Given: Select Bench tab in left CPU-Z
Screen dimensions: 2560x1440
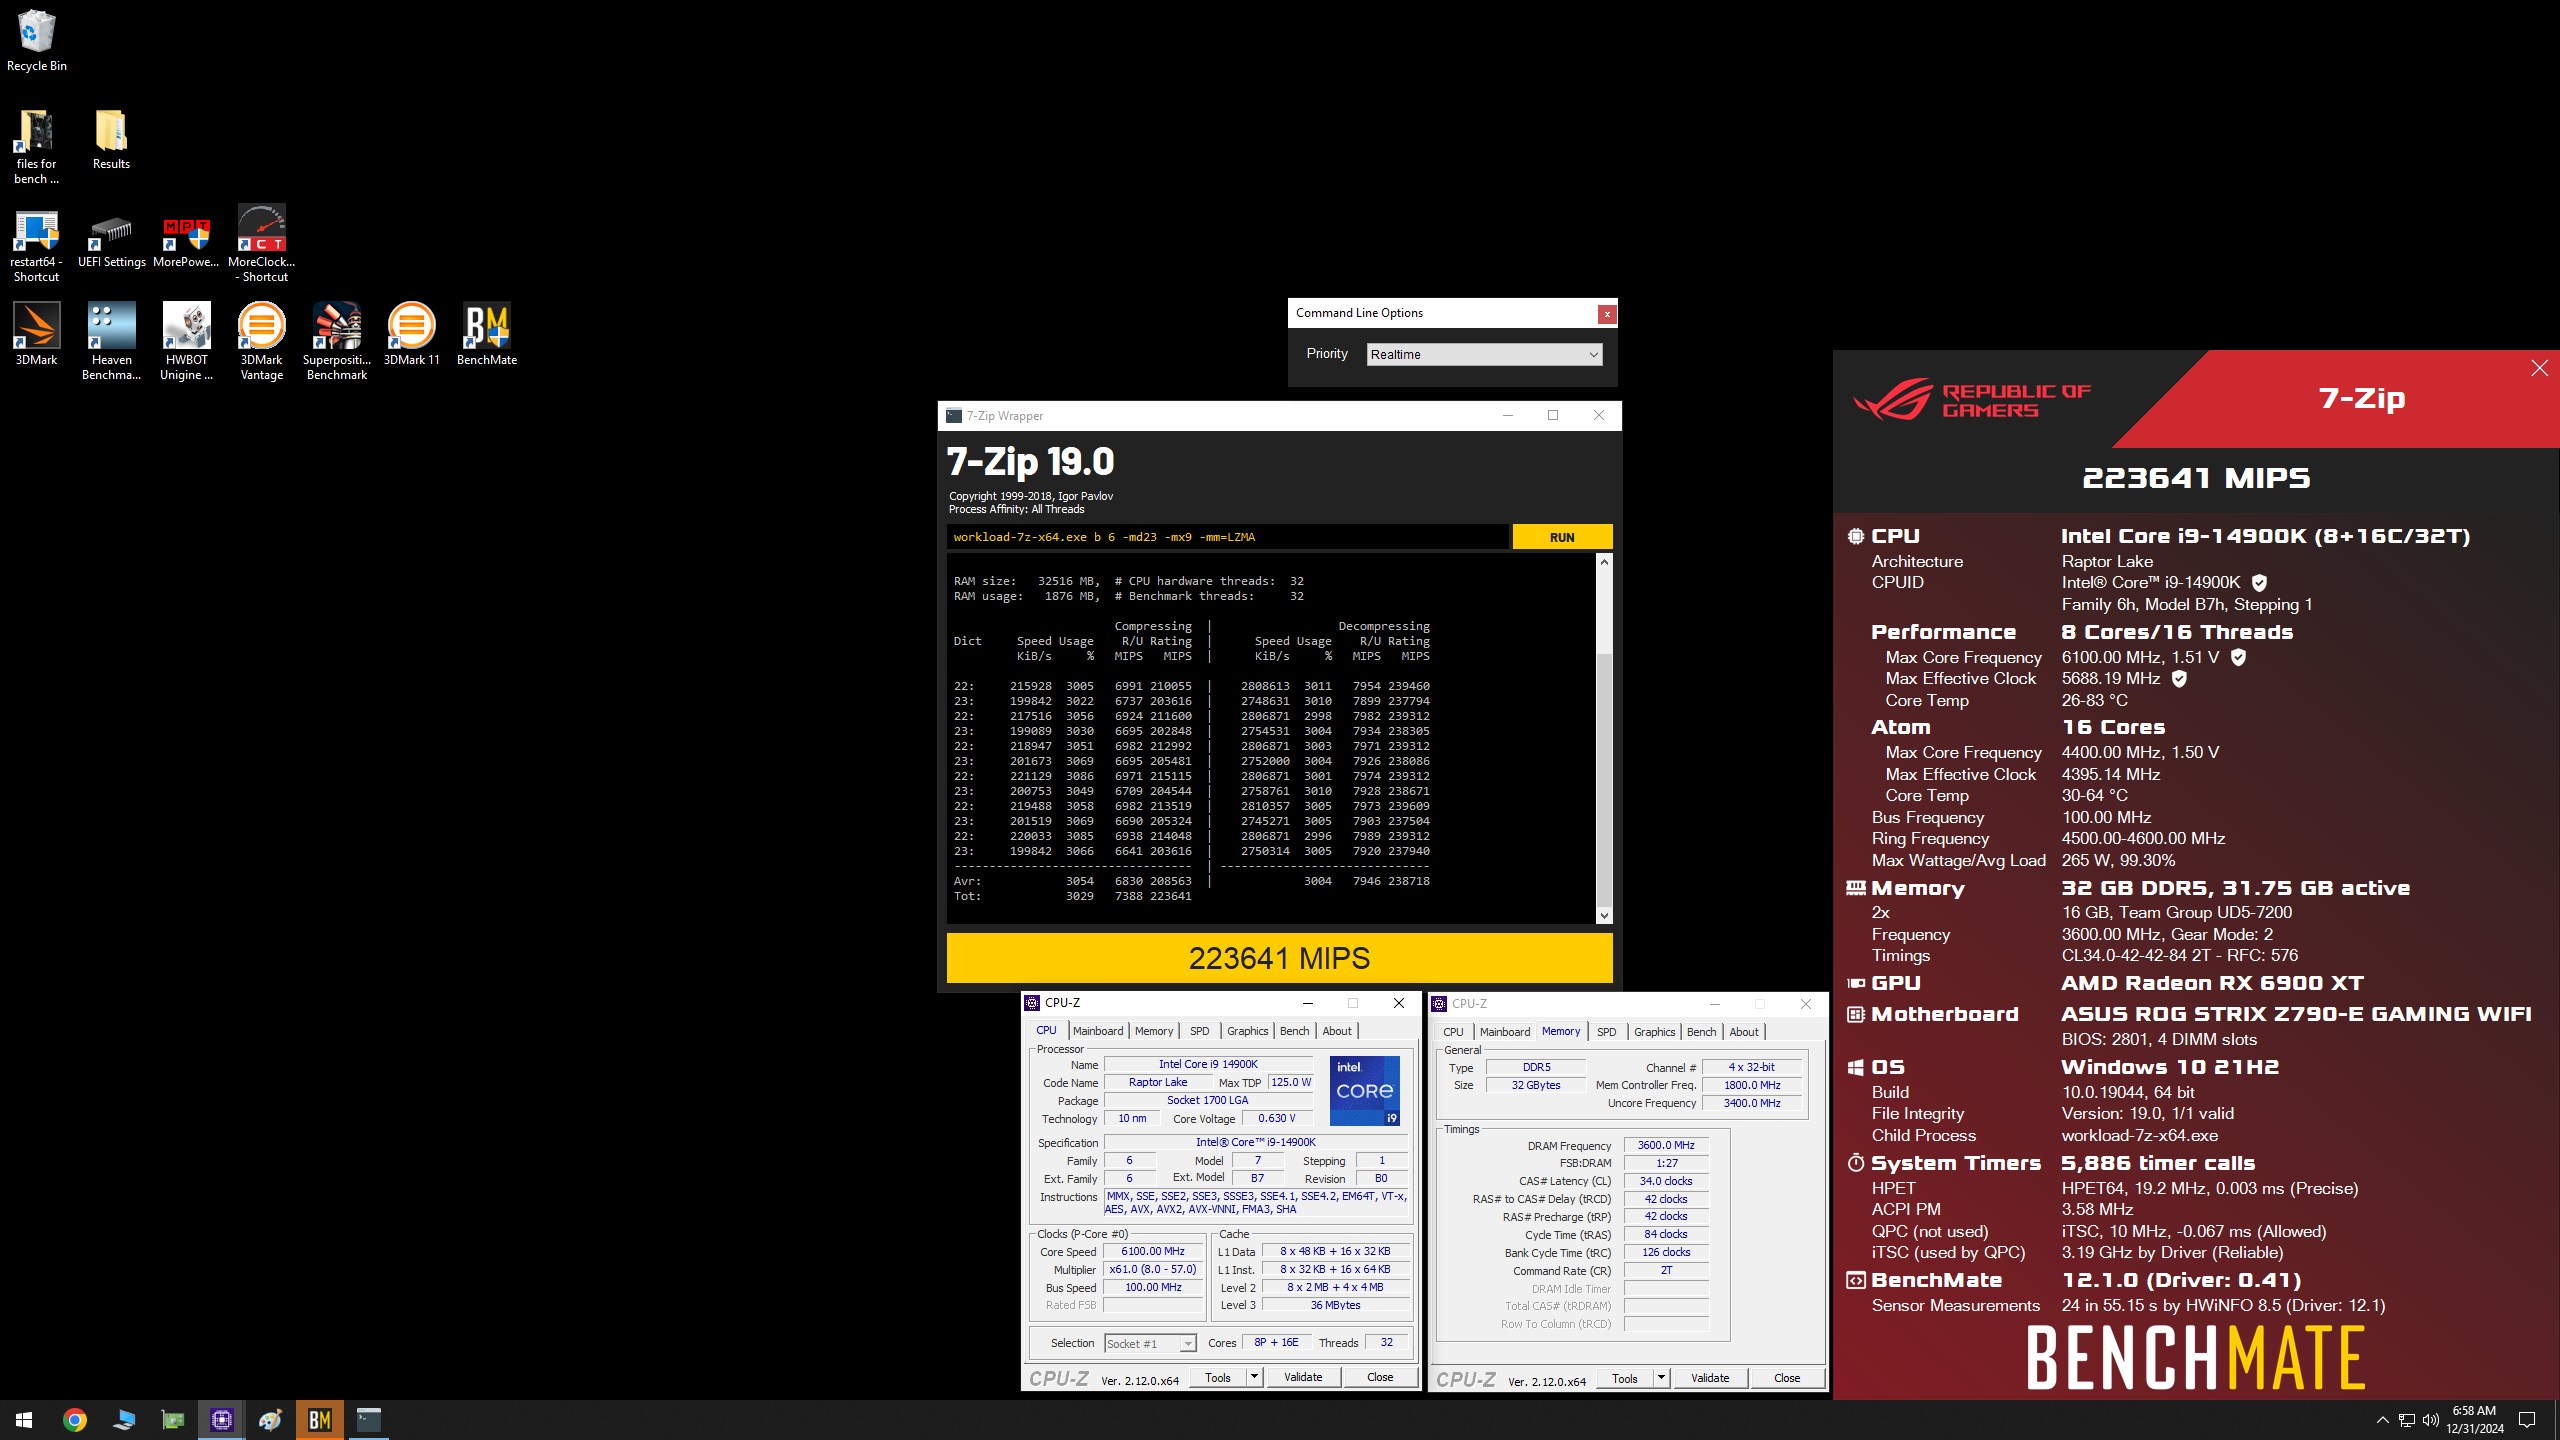Looking at the screenshot, I should coord(1294,1031).
